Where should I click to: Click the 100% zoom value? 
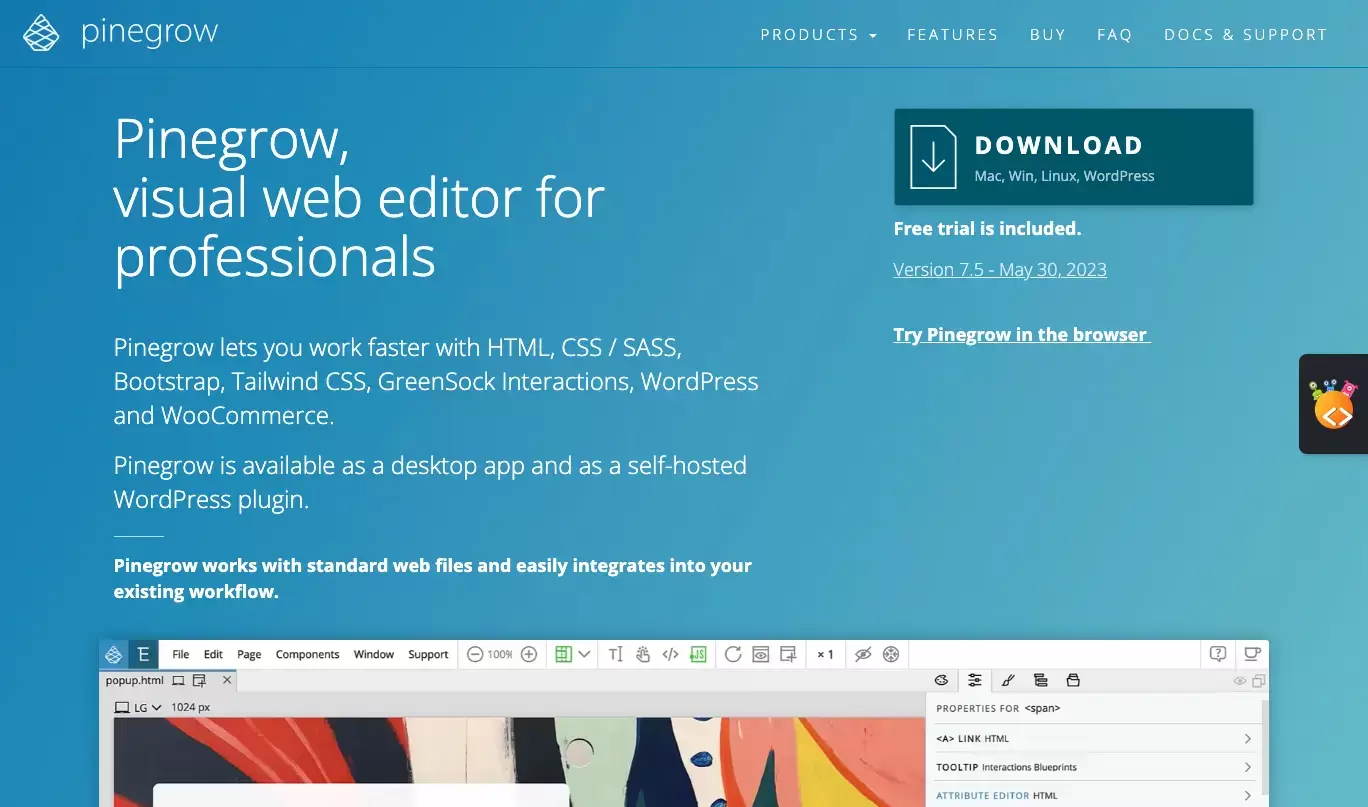tap(501, 654)
